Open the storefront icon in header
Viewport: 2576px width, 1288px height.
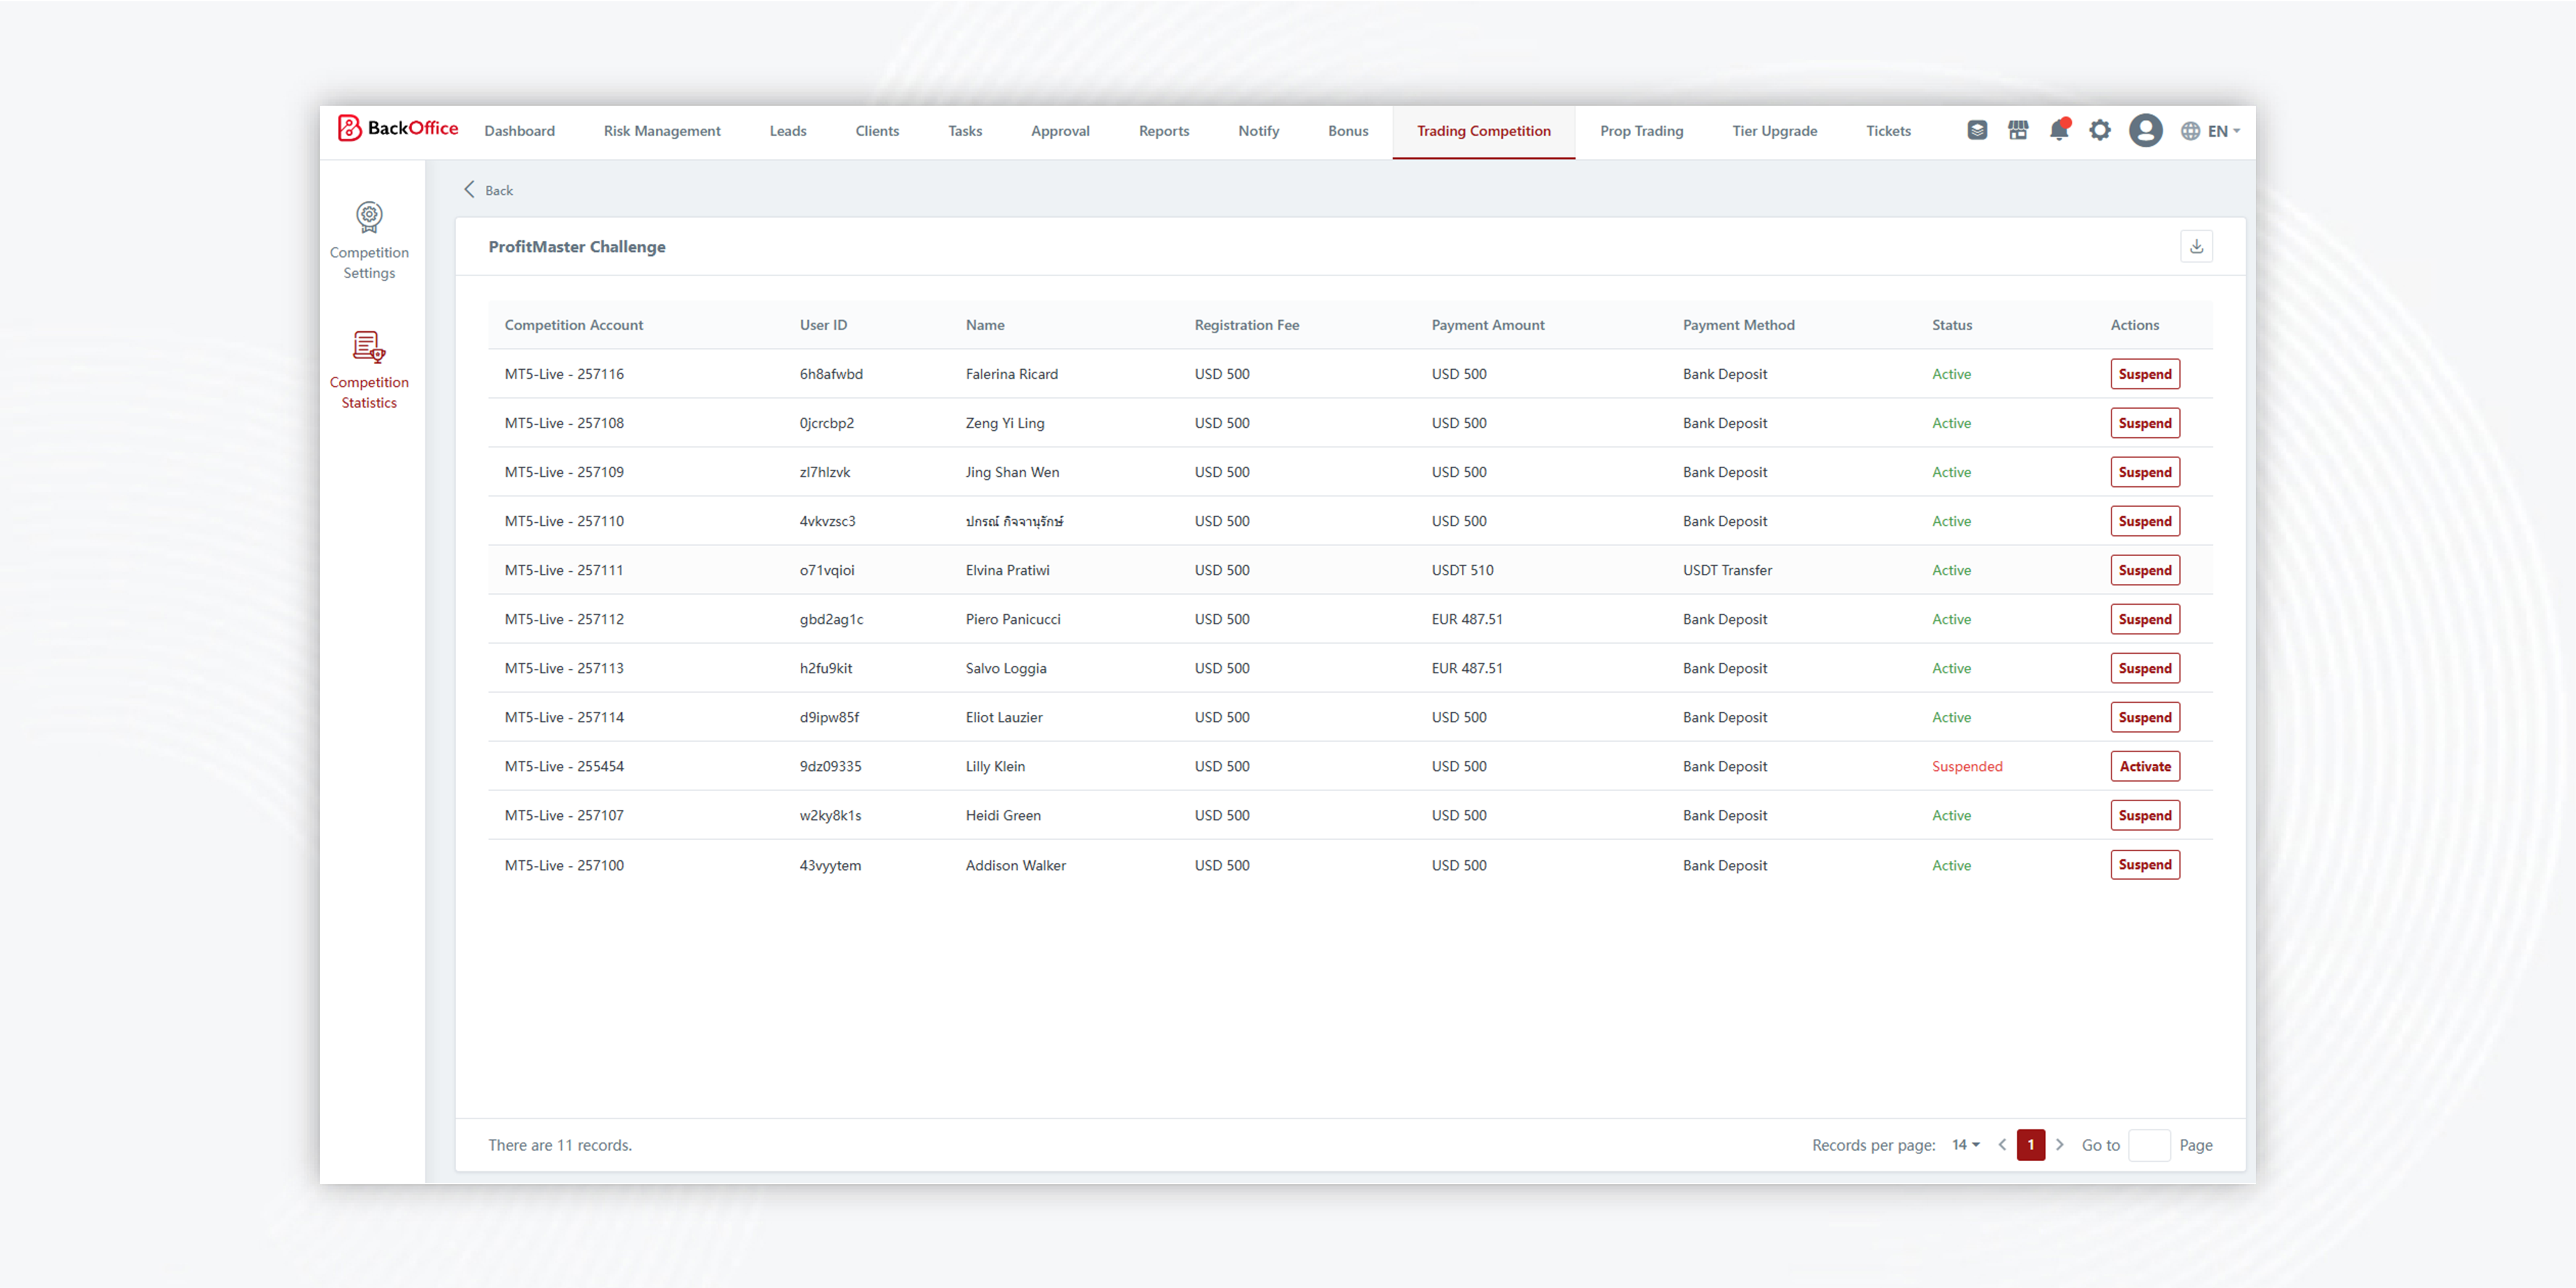coord(2018,131)
